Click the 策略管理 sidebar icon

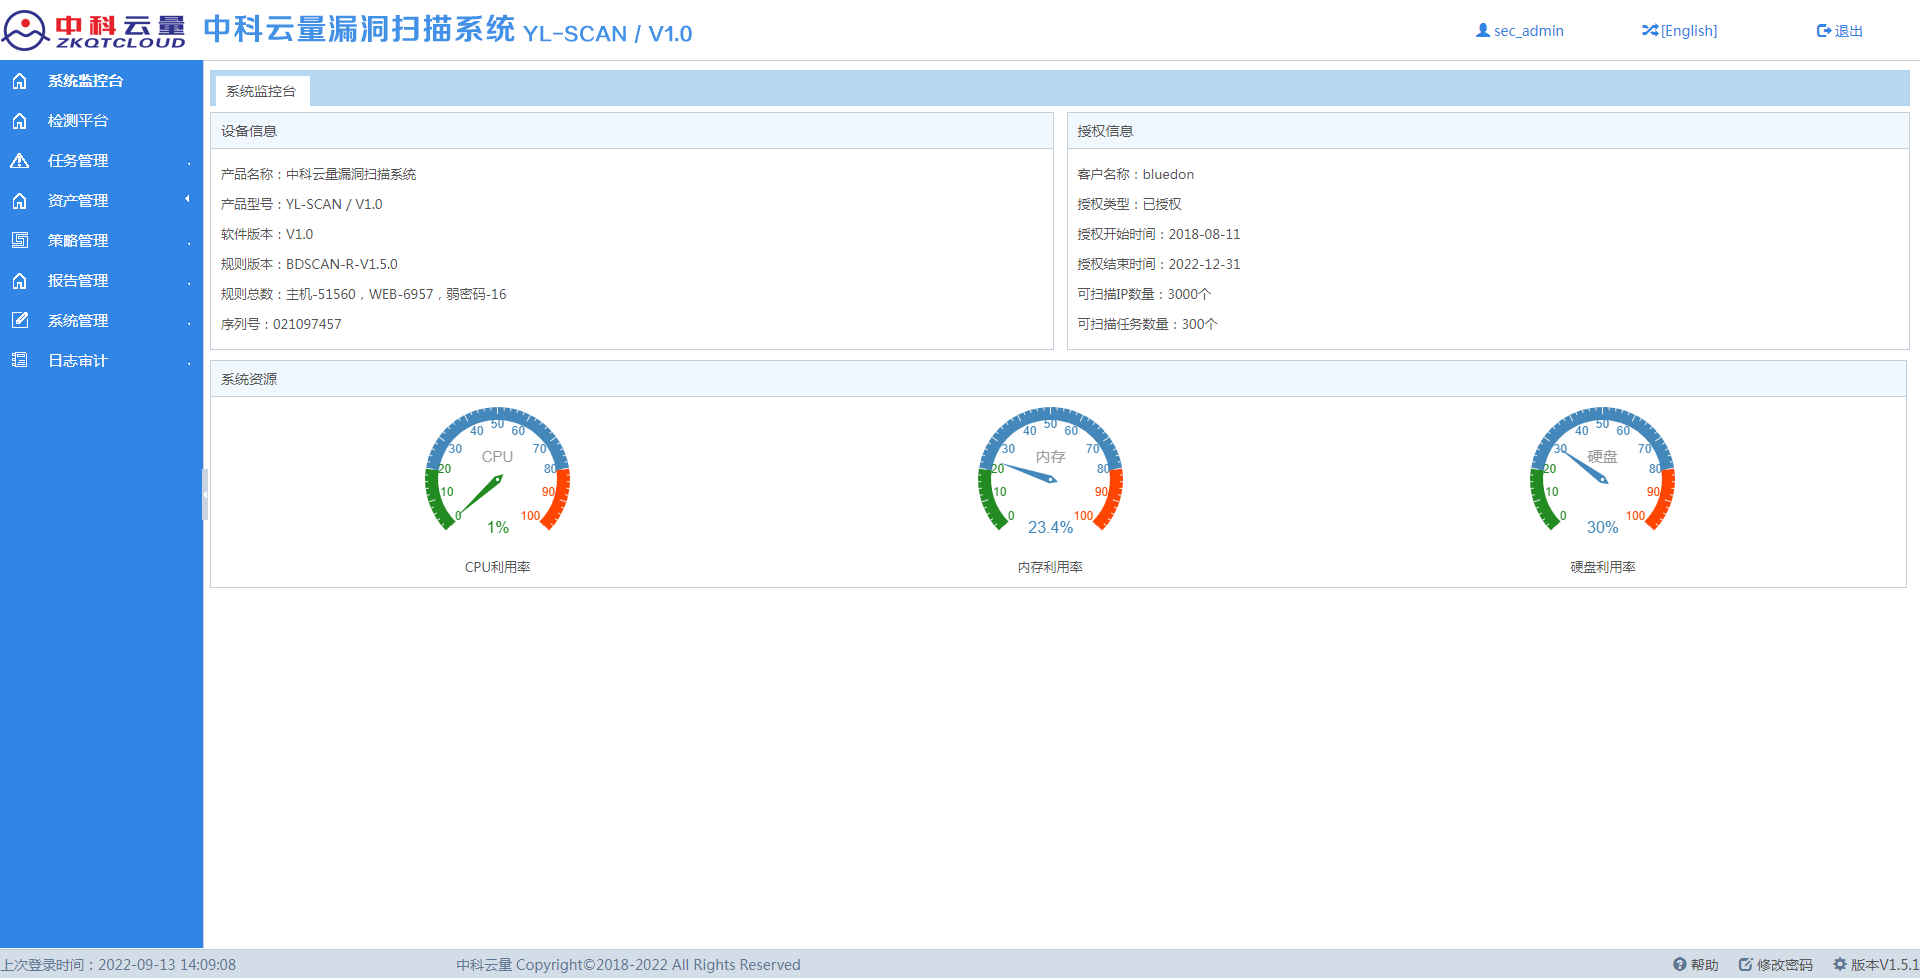[19, 241]
